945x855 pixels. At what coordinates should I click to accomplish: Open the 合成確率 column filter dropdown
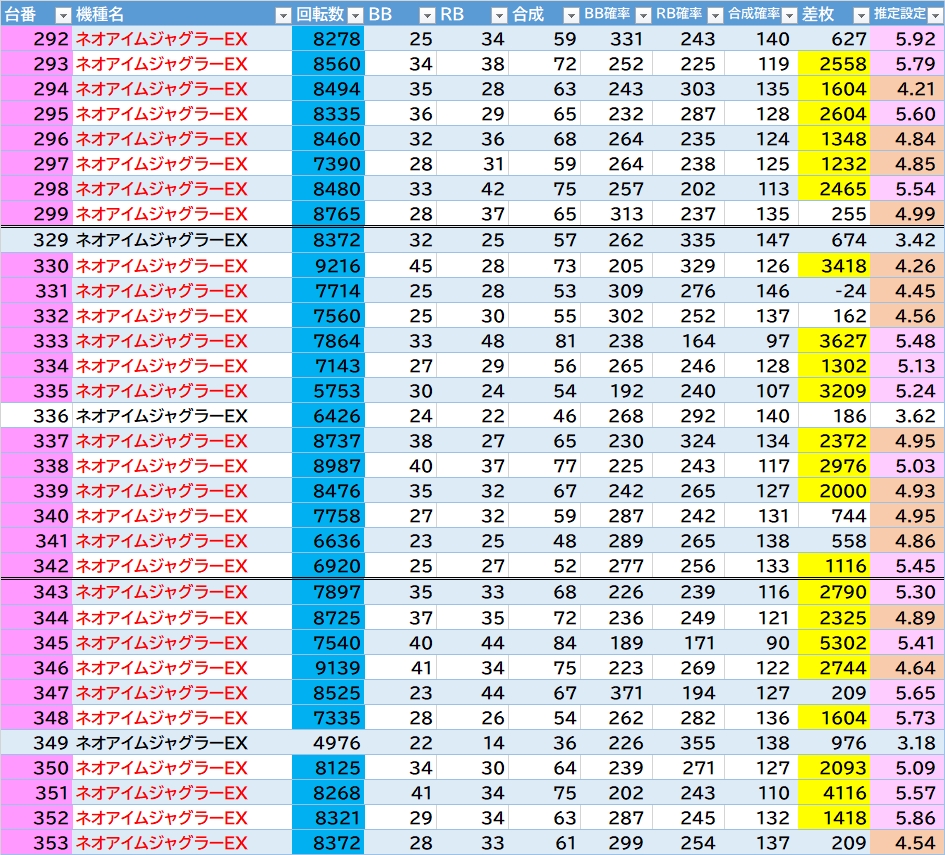[x=789, y=15]
